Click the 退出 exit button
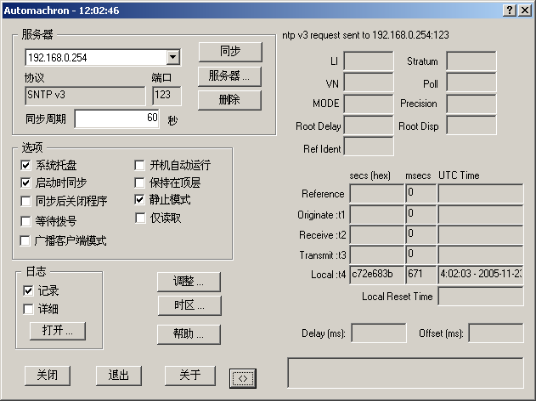 pos(119,375)
